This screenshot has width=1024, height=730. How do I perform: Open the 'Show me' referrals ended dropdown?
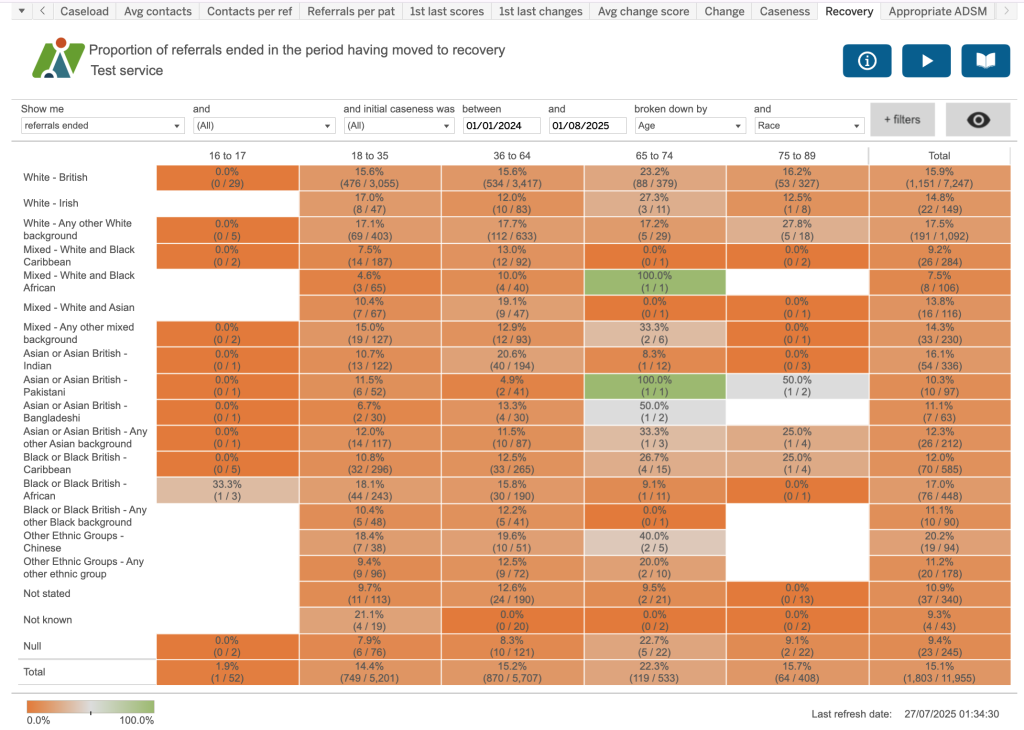[102, 126]
